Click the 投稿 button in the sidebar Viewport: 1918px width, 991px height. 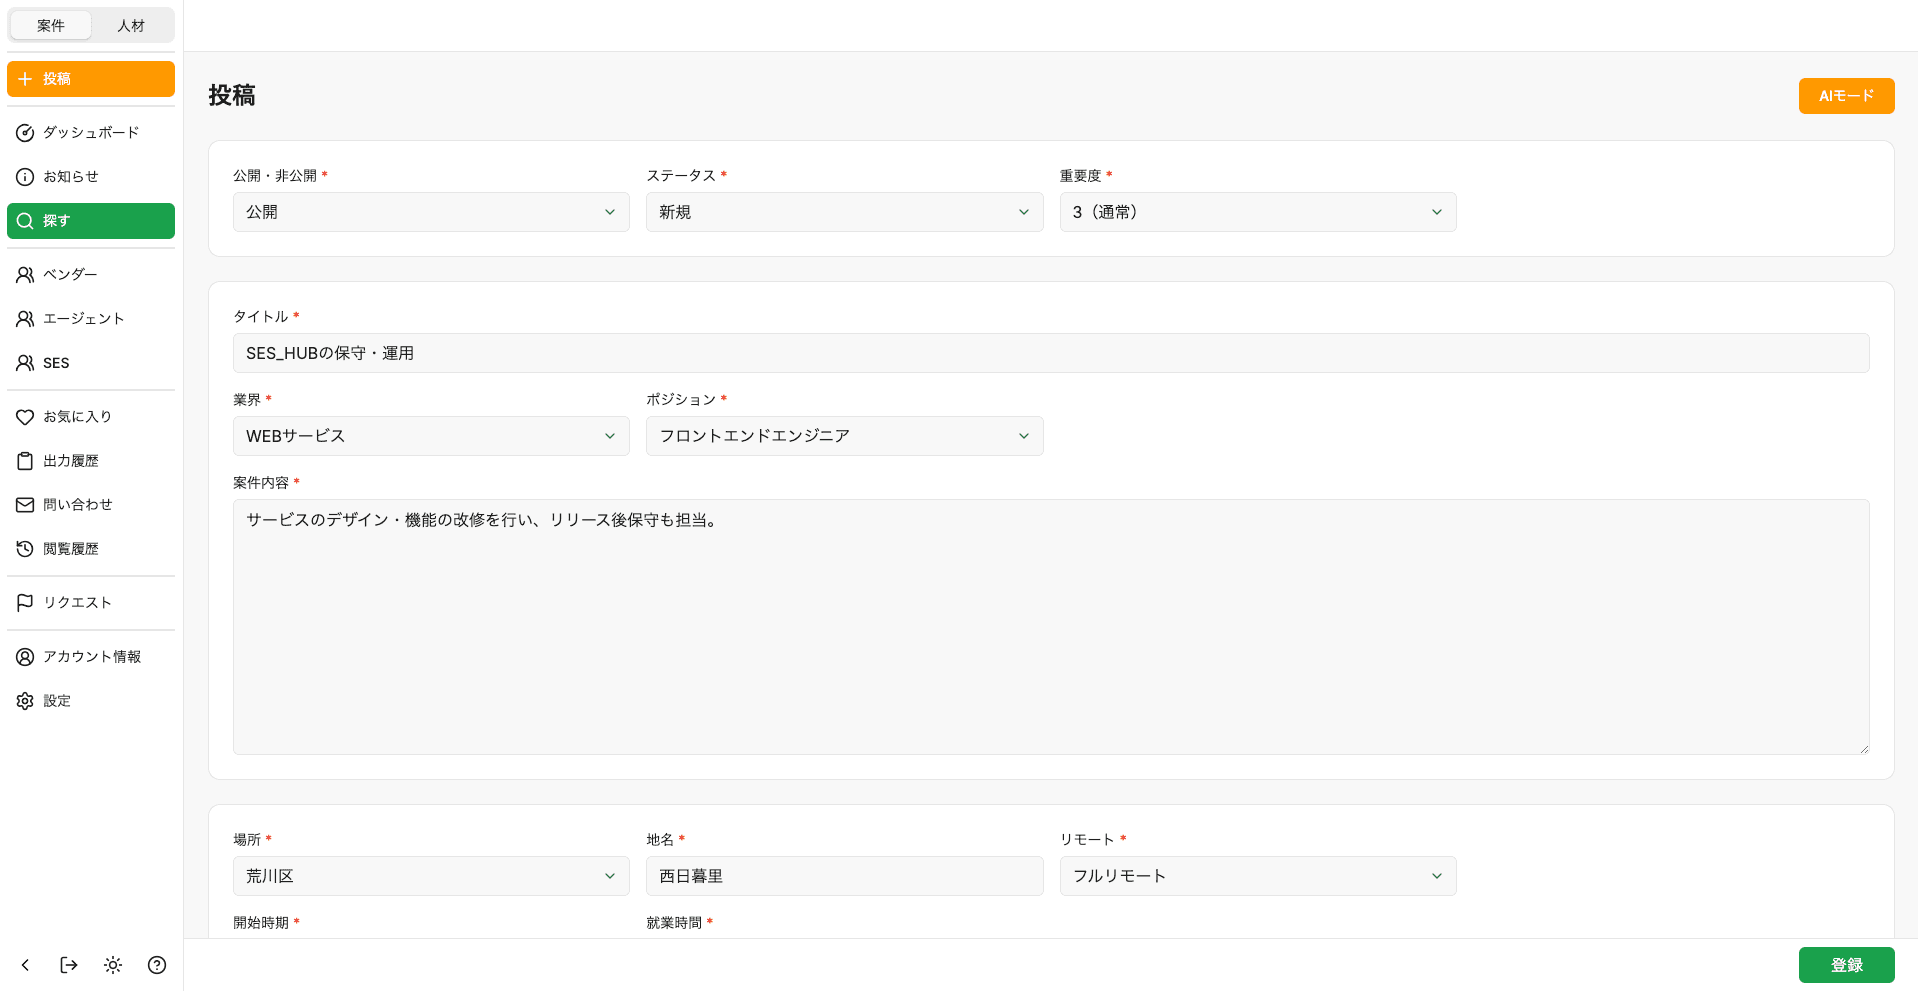coord(90,78)
